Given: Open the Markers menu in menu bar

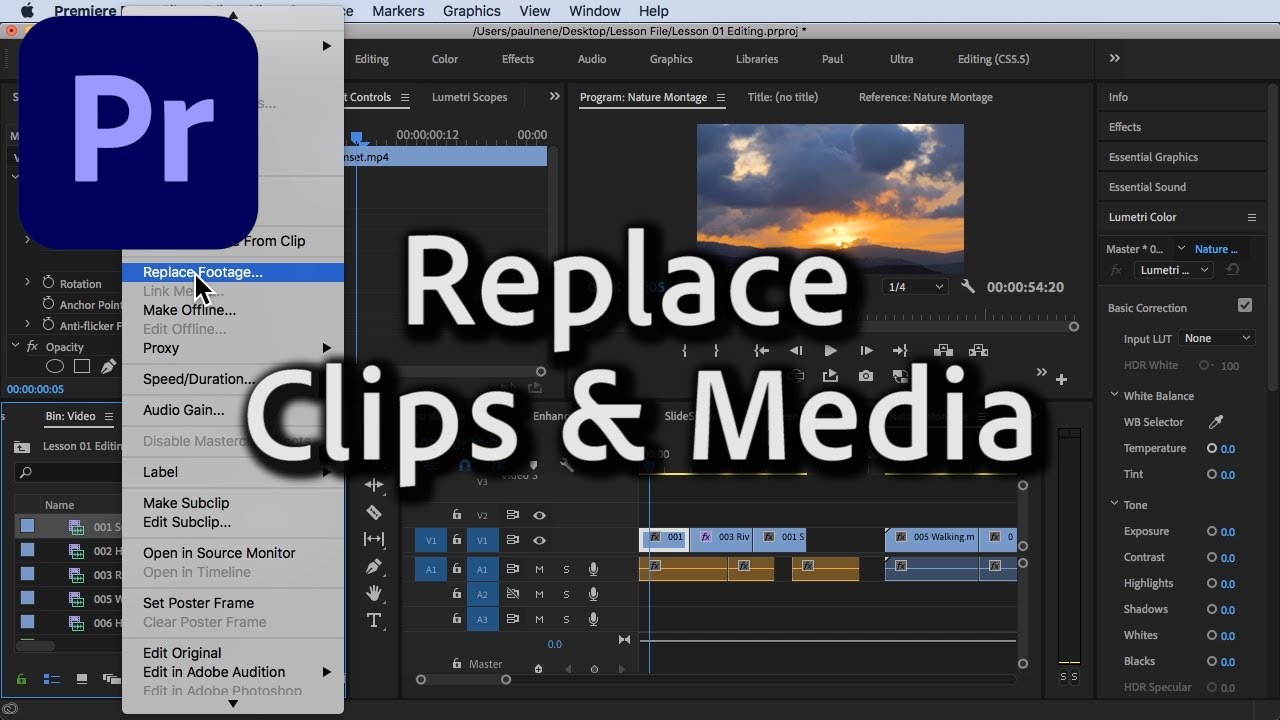Looking at the screenshot, I should tap(398, 11).
